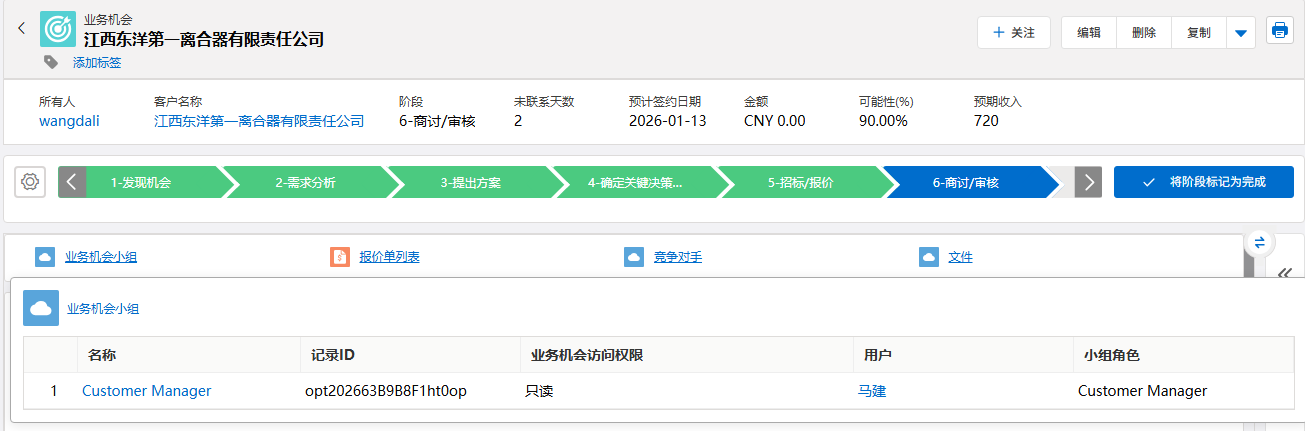Screen dimensions: 1305x431
Task: Select the 1-发现机会 stage
Action: (x=140, y=183)
